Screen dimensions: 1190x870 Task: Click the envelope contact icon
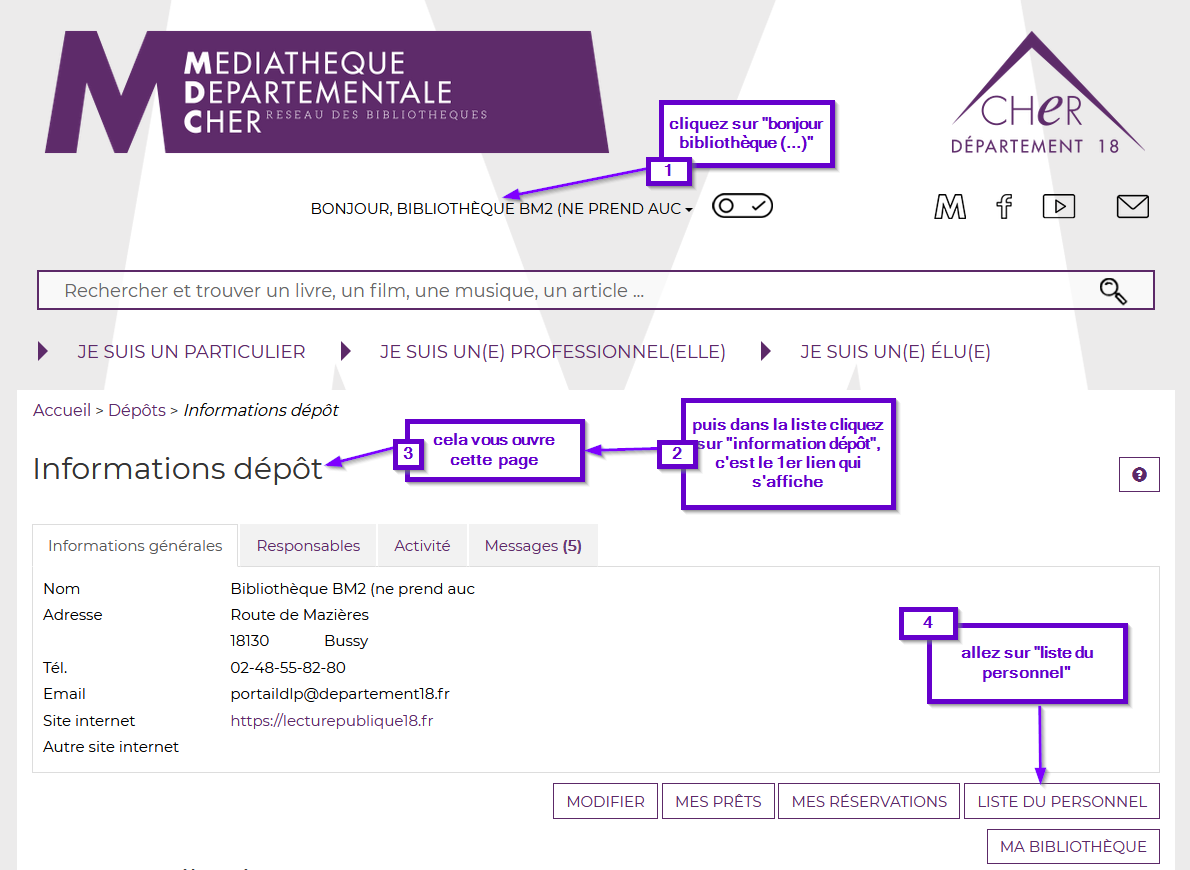(1132, 206)
